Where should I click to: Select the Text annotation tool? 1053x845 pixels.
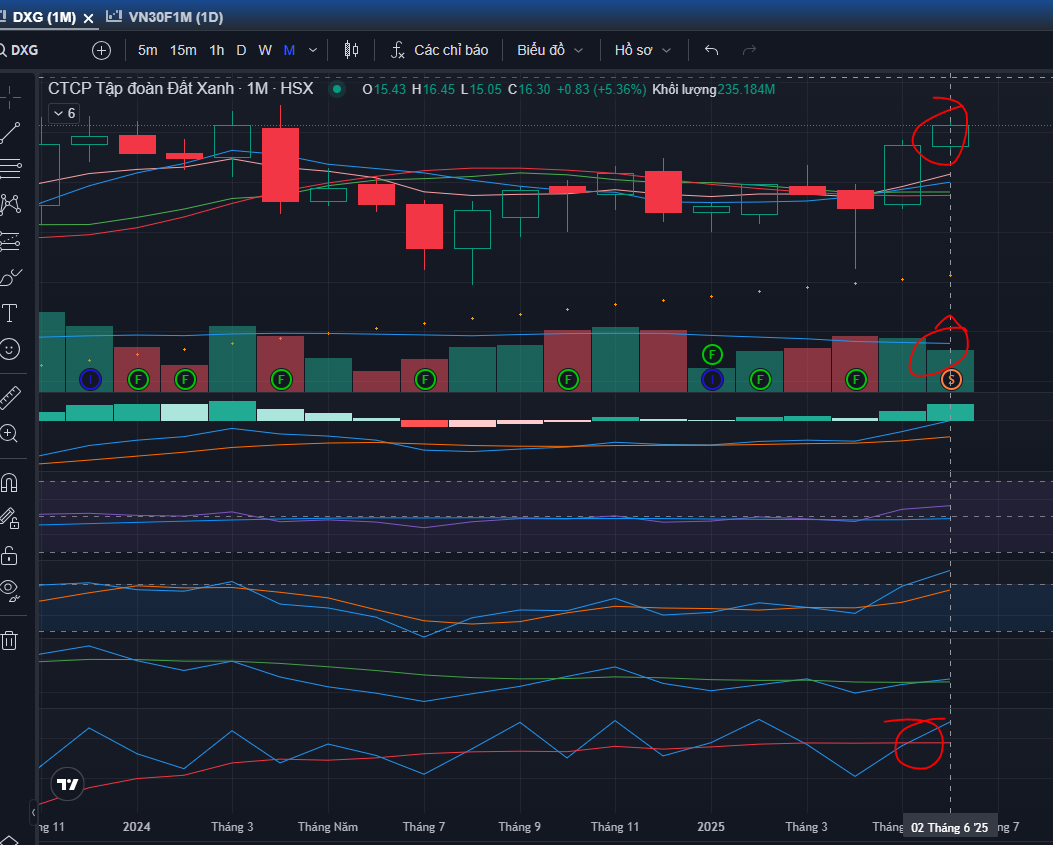[x=9, y=313]
